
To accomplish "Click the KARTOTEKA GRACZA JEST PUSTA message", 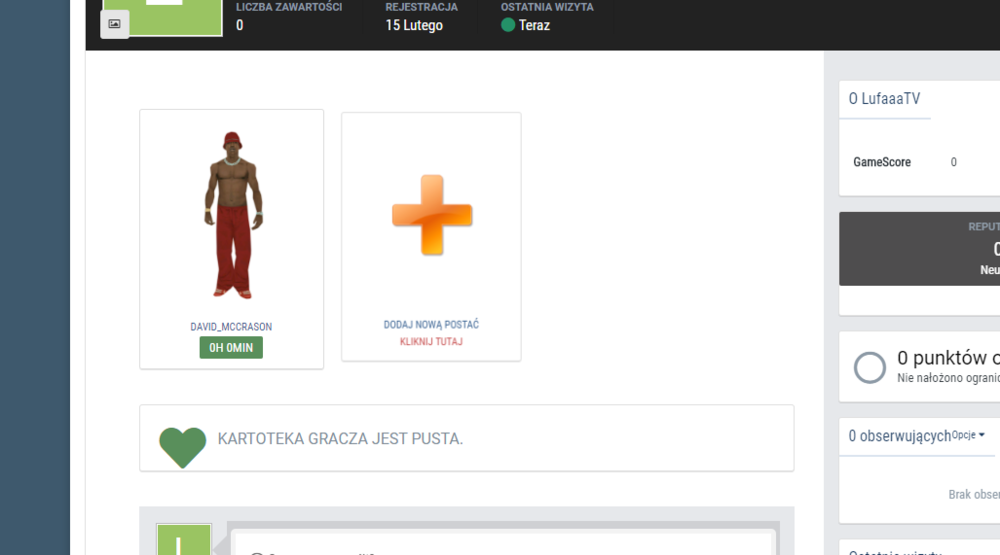I will [x=340, y=439].
